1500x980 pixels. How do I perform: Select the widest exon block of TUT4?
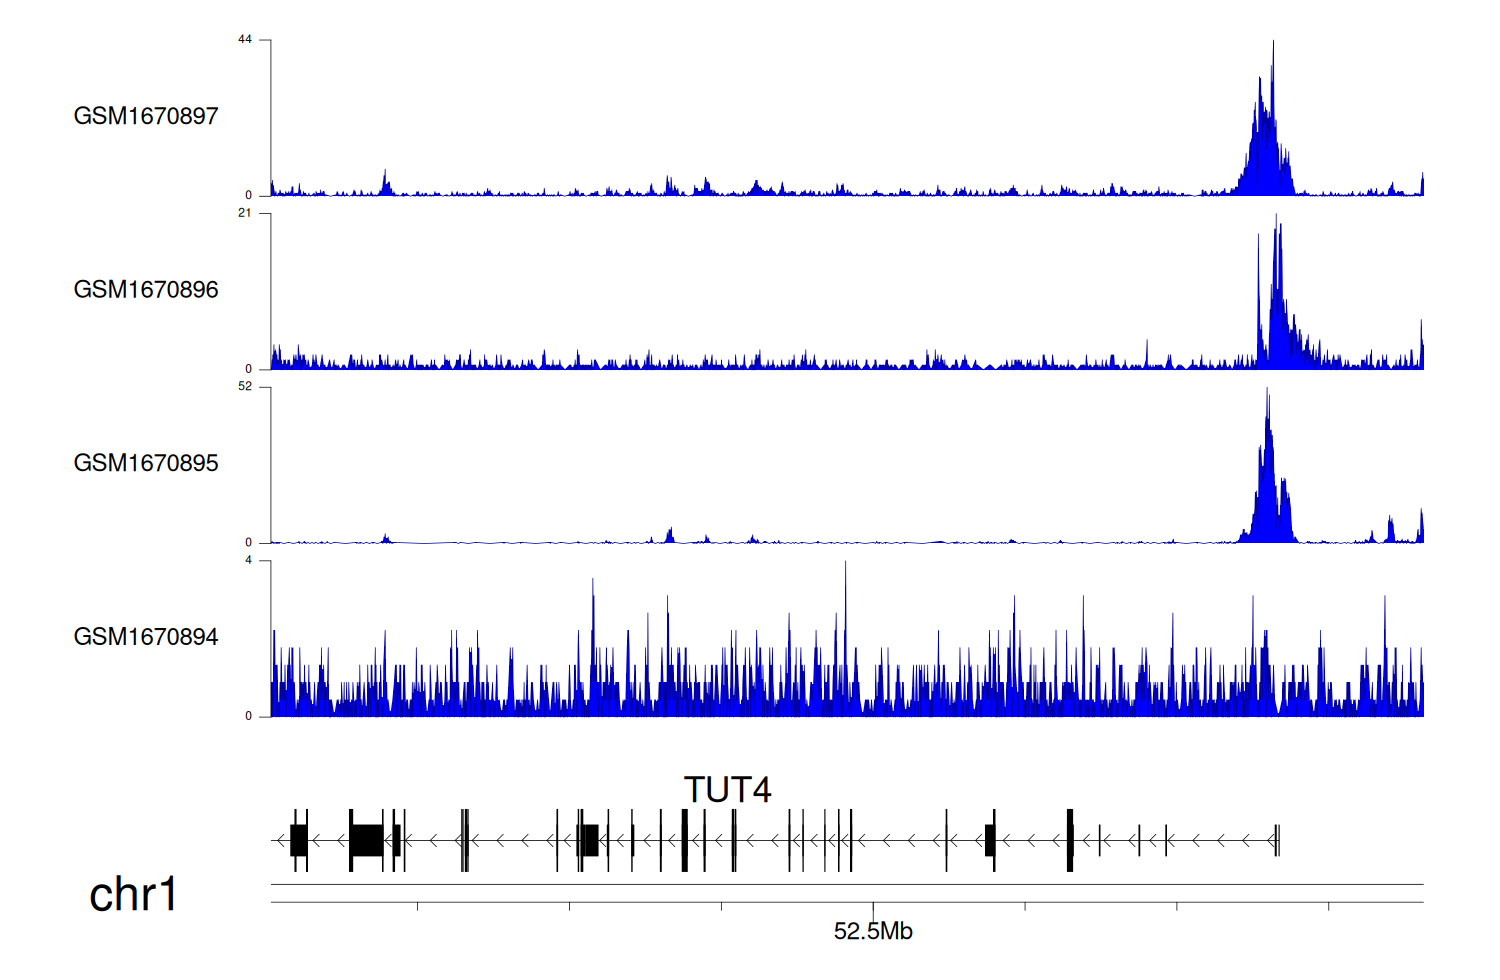[366, 840]
